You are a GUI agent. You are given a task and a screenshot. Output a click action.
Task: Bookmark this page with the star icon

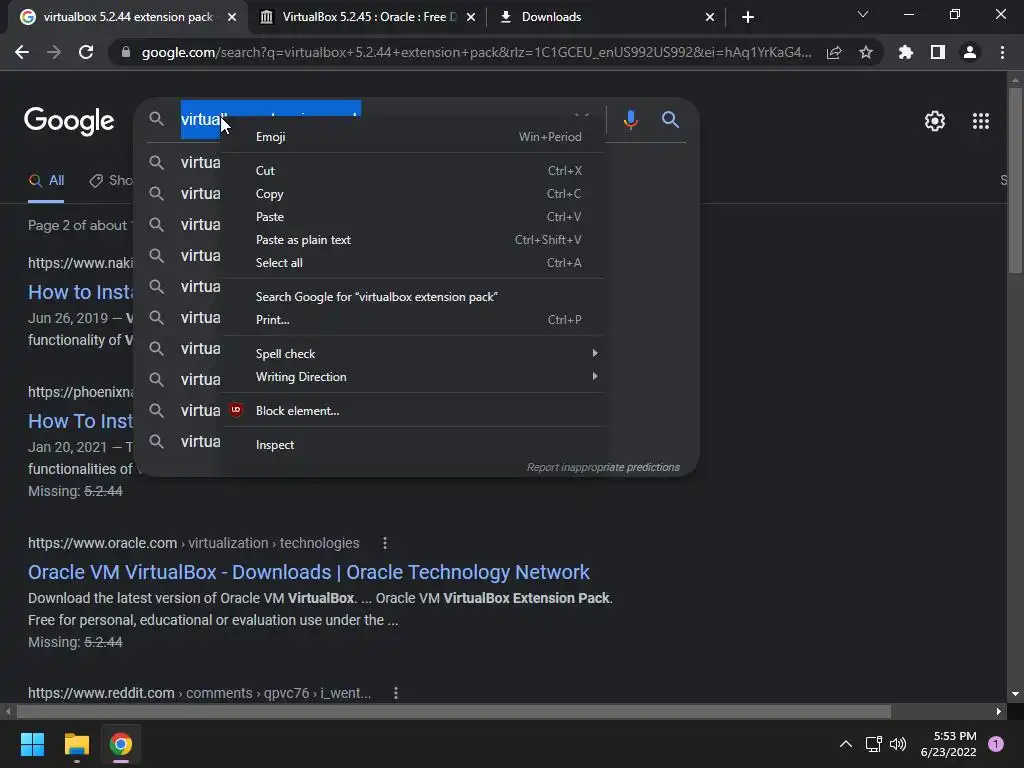click(866, 53)
